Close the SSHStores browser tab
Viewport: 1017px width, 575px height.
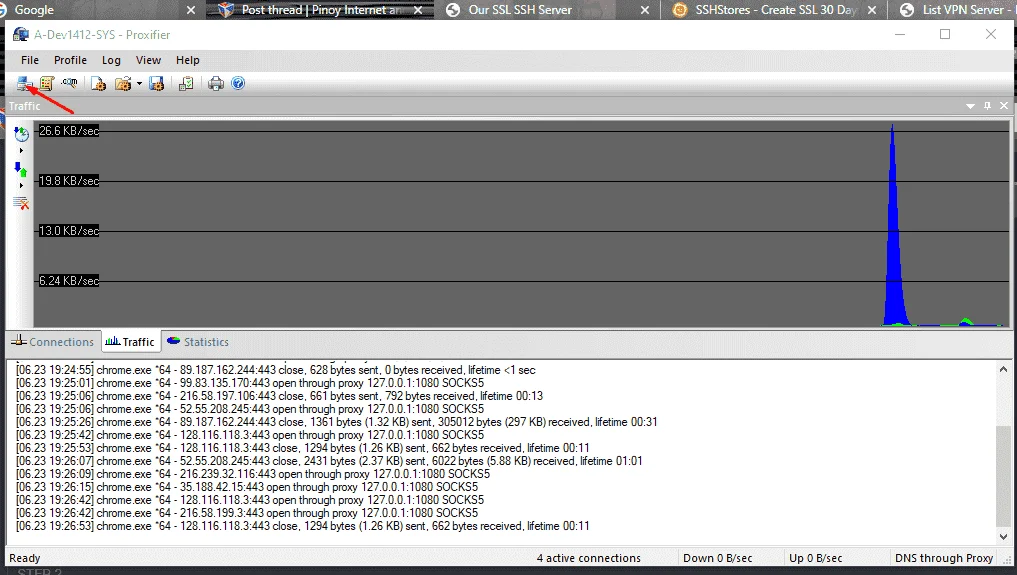872,10
